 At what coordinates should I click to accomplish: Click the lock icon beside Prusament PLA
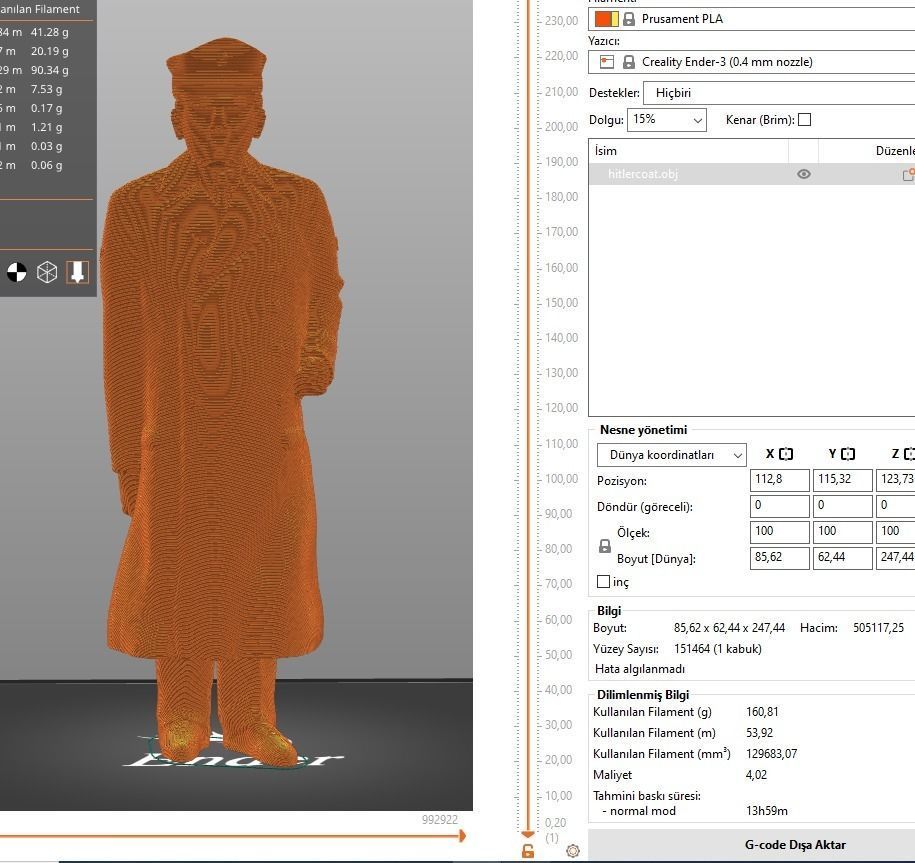pyautogui.click(x=628, y=19)
